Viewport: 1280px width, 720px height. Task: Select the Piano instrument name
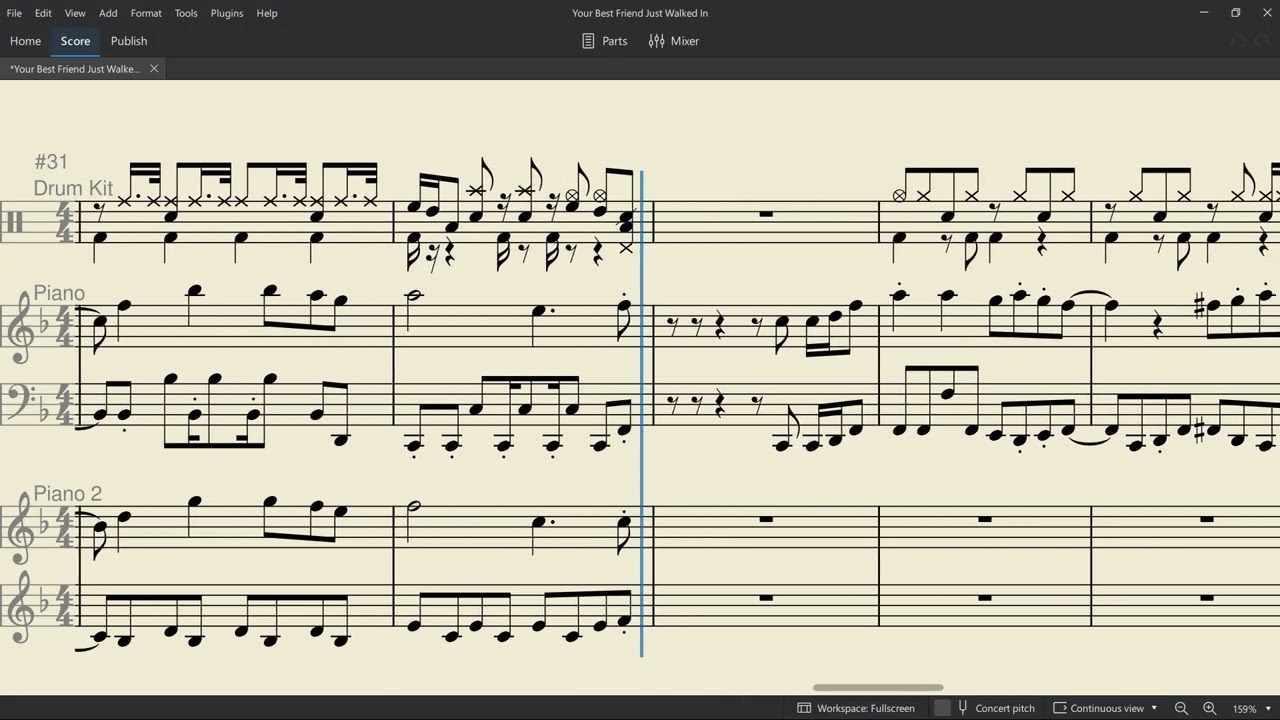point(59,293)
